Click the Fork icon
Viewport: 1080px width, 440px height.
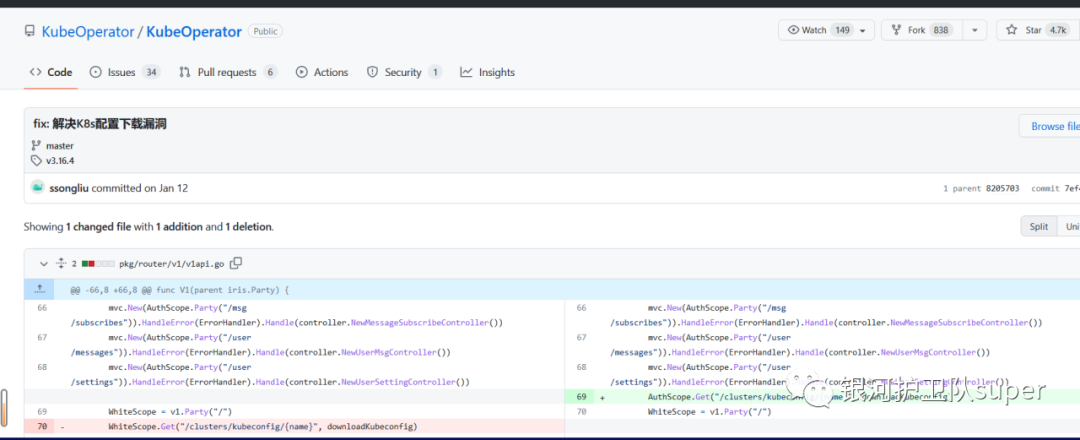pyautogui.click(x=896, y=30)
